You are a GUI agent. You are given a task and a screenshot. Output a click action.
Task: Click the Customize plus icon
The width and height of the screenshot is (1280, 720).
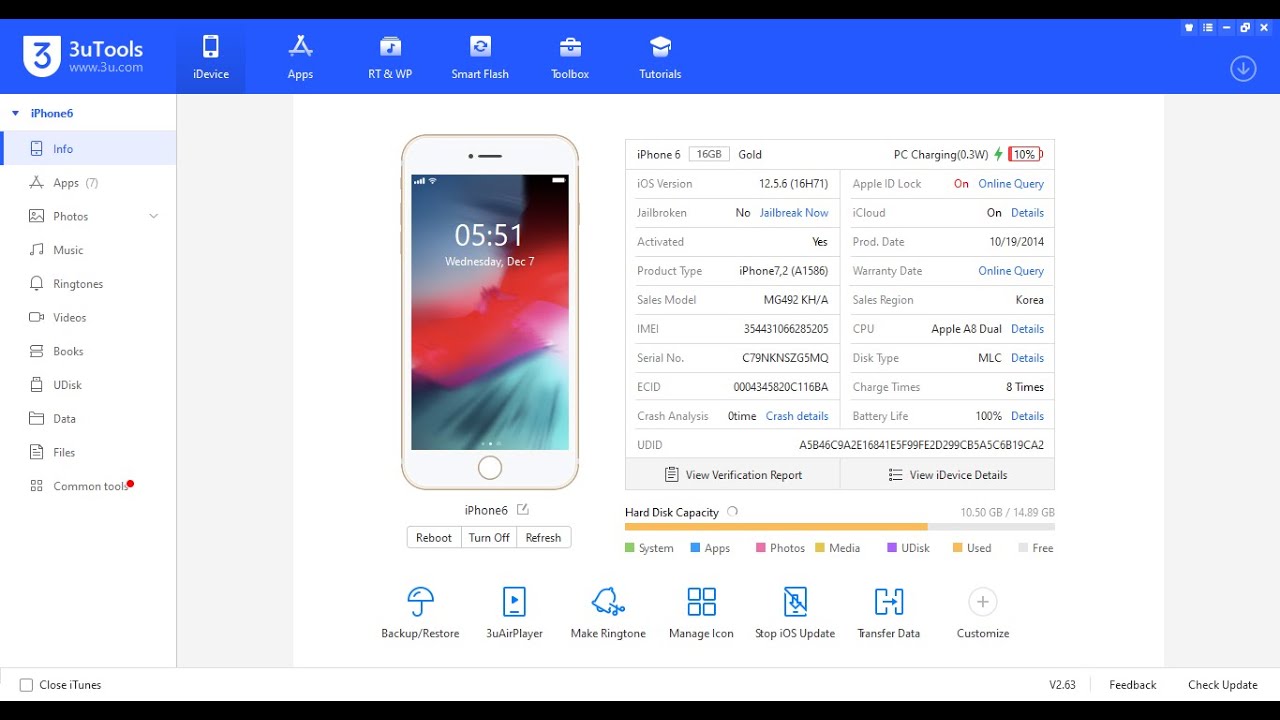click(983, 602)
